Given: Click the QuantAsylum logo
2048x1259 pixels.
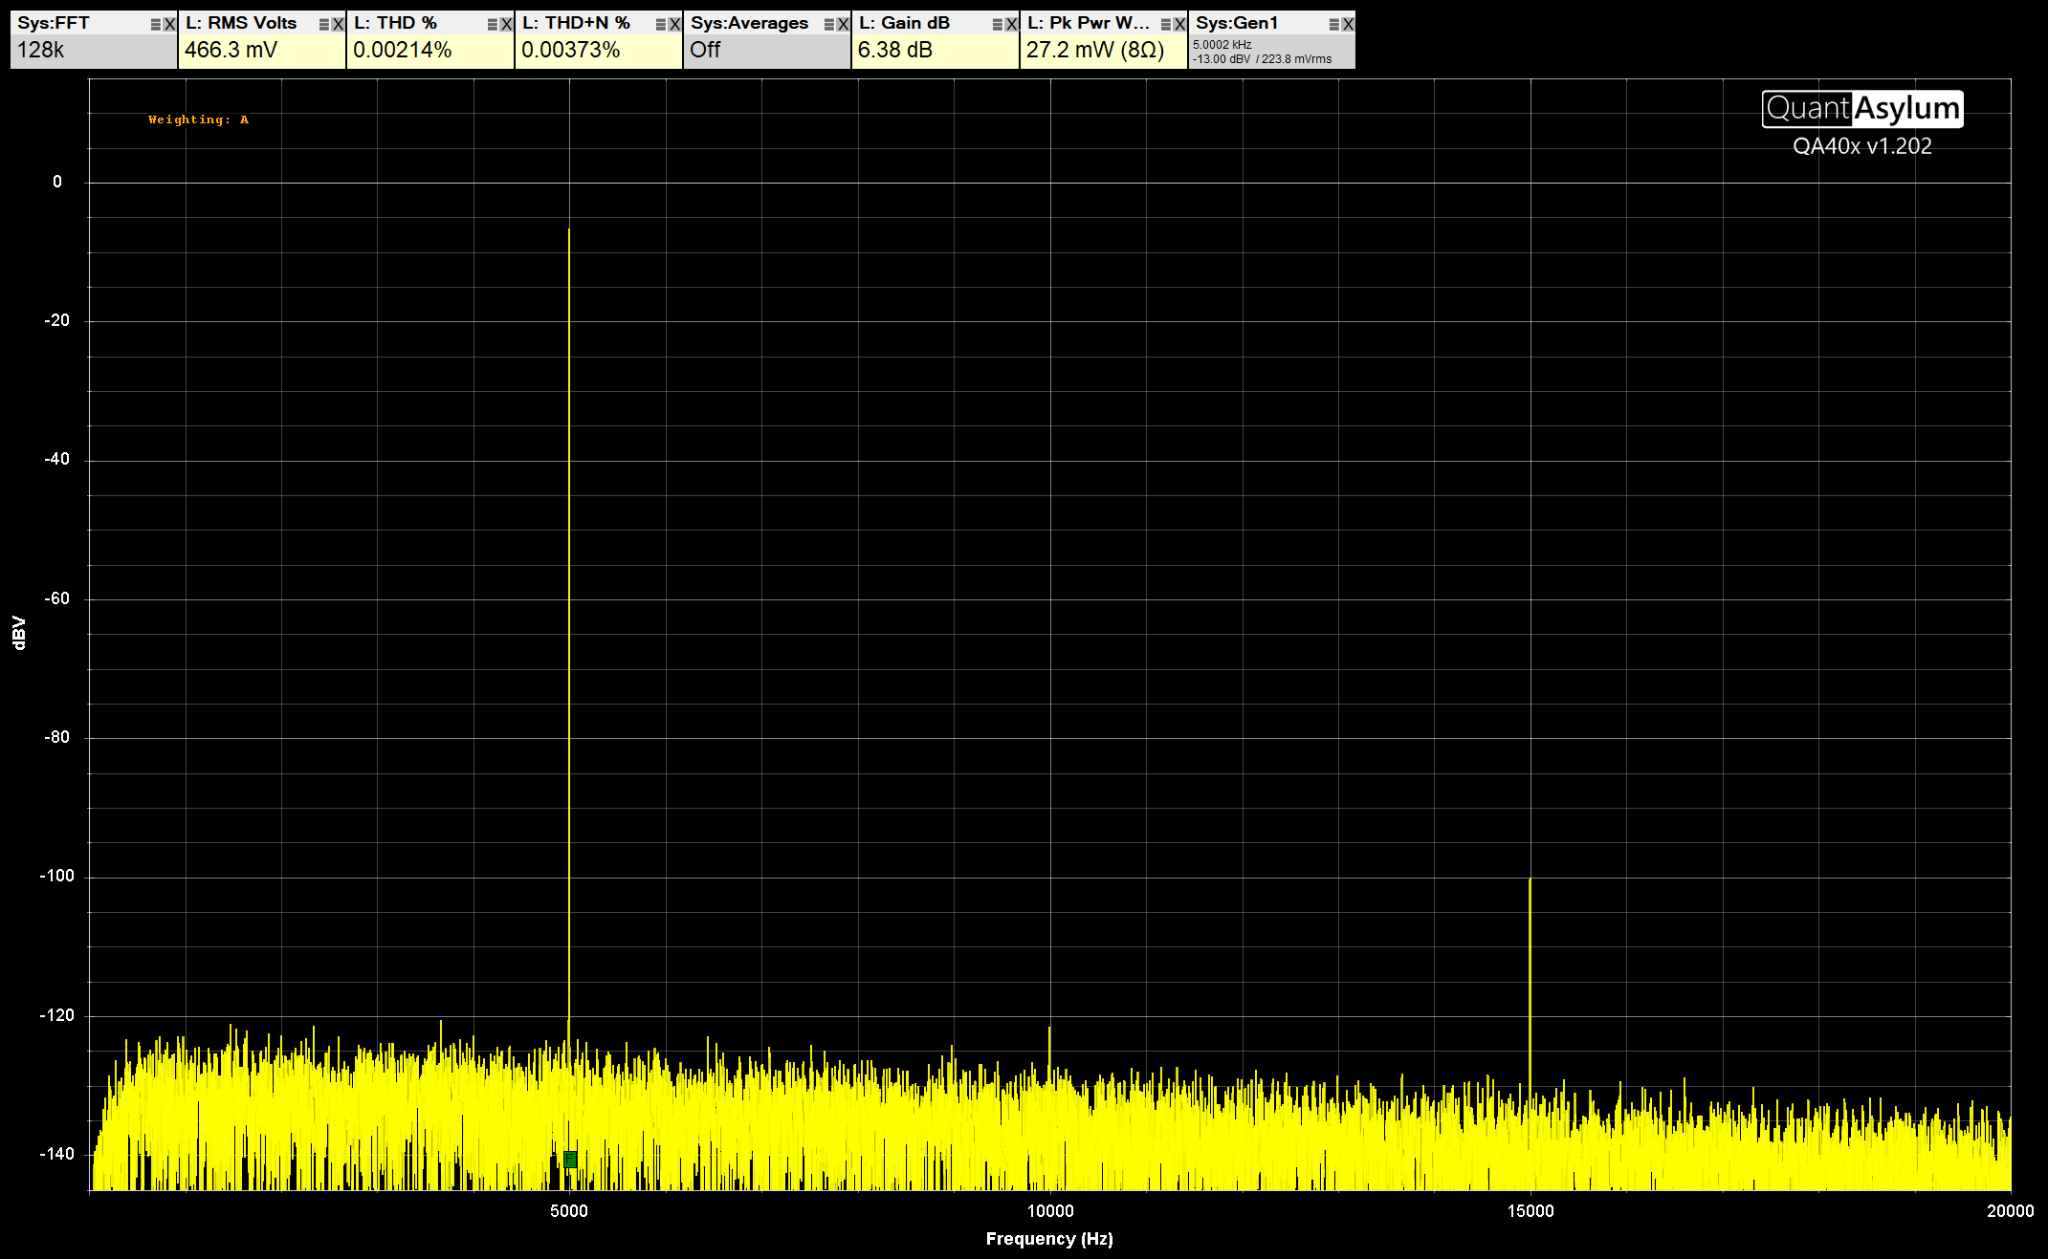Looking at the screenshot, I should click(1862, 108).
